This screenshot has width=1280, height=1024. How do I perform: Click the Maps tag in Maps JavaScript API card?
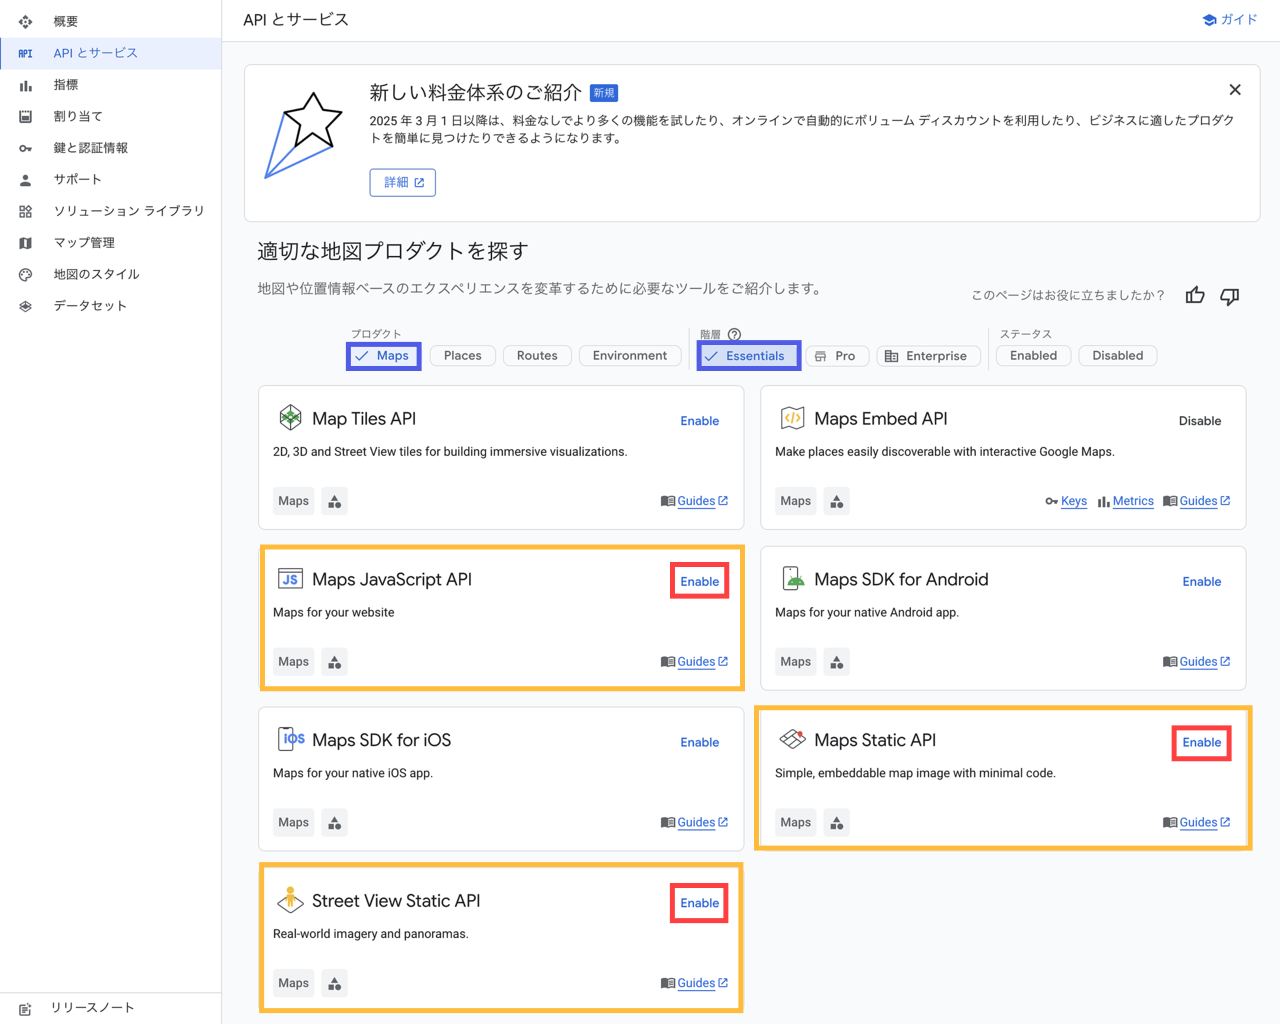click(294, 662)
